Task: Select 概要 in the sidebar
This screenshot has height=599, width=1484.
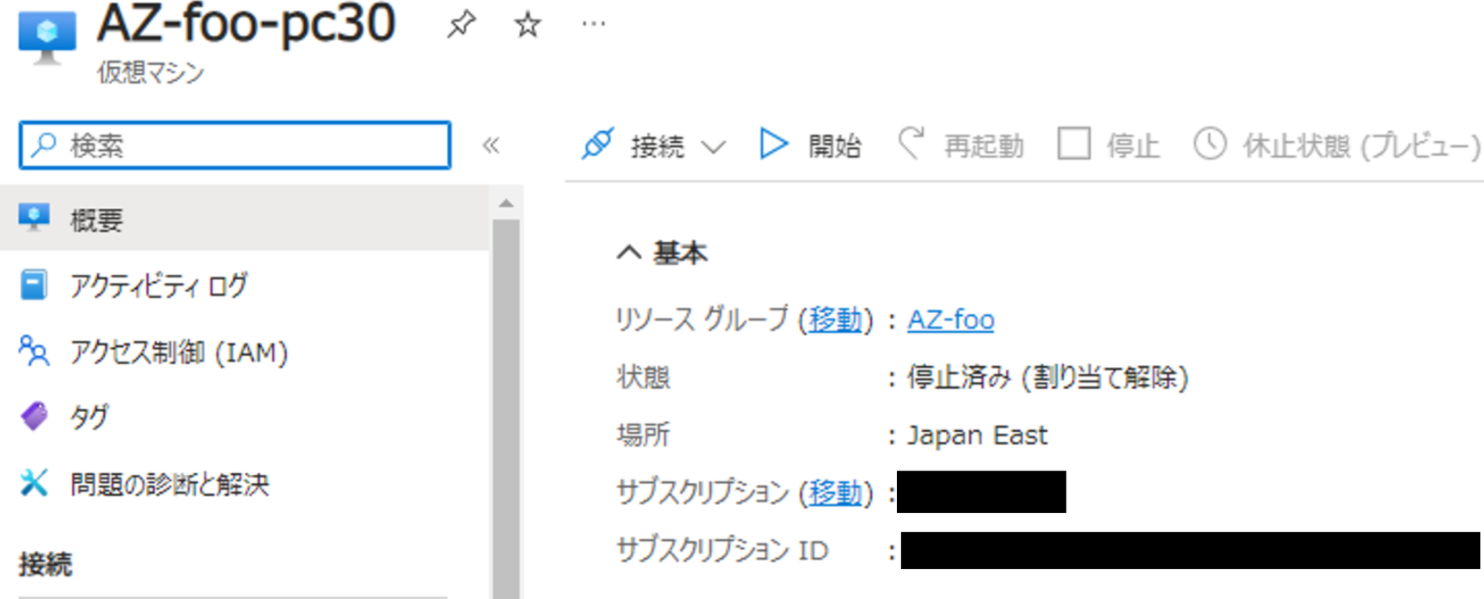Action: (x=245, y=218)
